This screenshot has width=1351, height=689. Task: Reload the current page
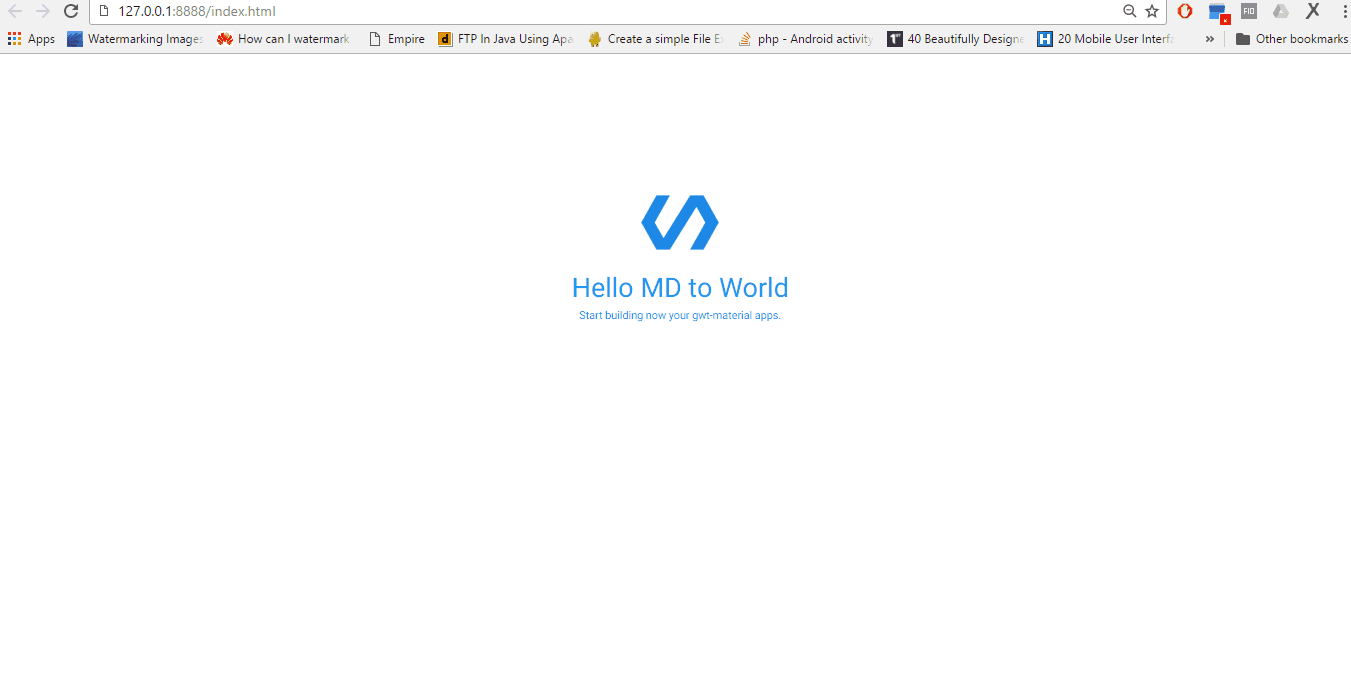71,11
